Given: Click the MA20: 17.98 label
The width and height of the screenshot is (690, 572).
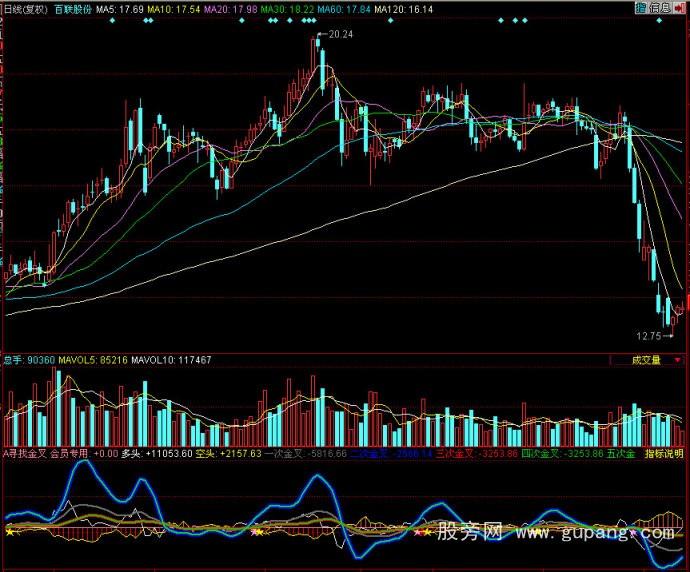Looking at the screenshot, I should pos(231,9).
